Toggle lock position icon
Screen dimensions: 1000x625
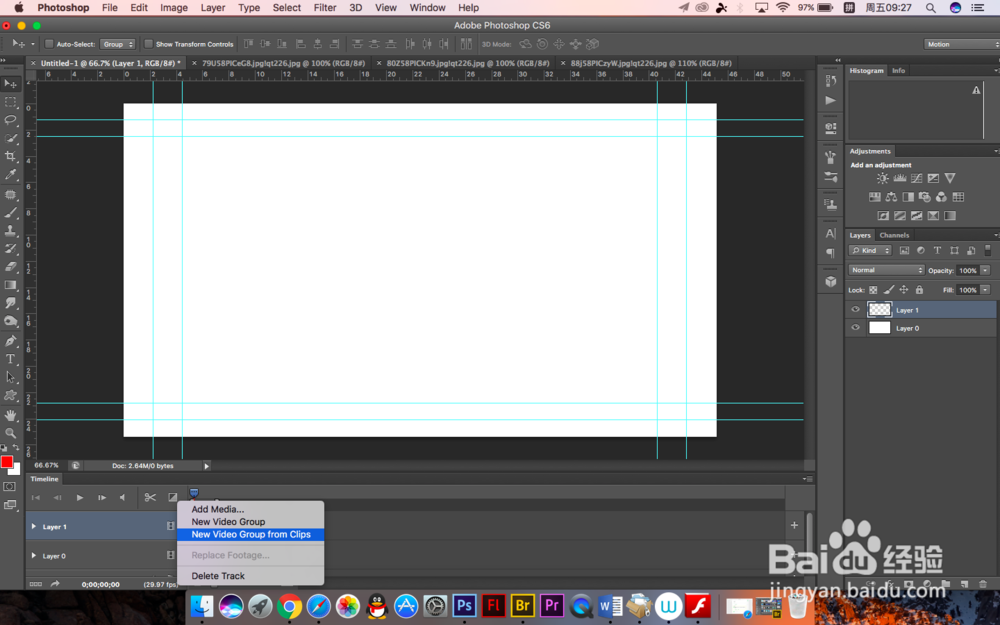tap(904, 290)
